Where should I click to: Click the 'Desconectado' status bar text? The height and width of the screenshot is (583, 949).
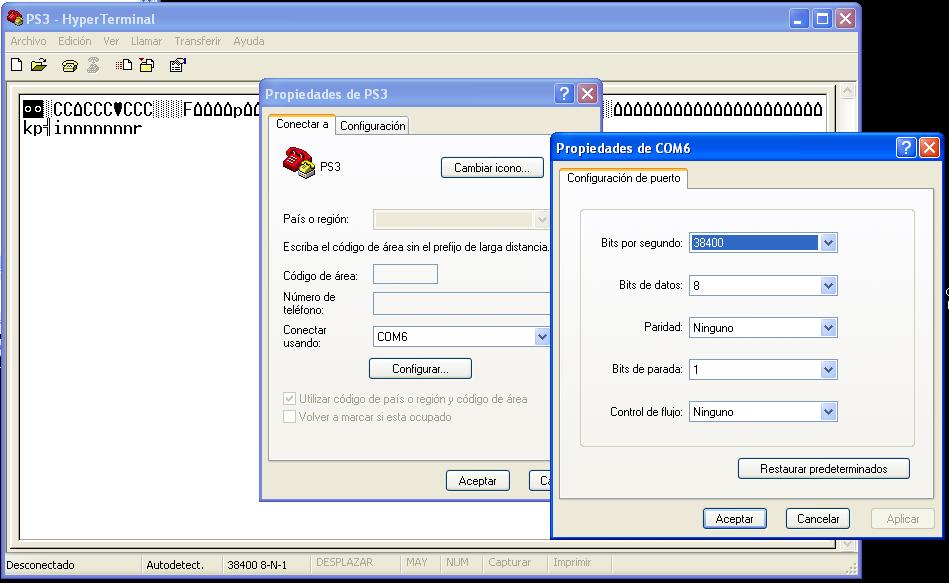[41, 565]
